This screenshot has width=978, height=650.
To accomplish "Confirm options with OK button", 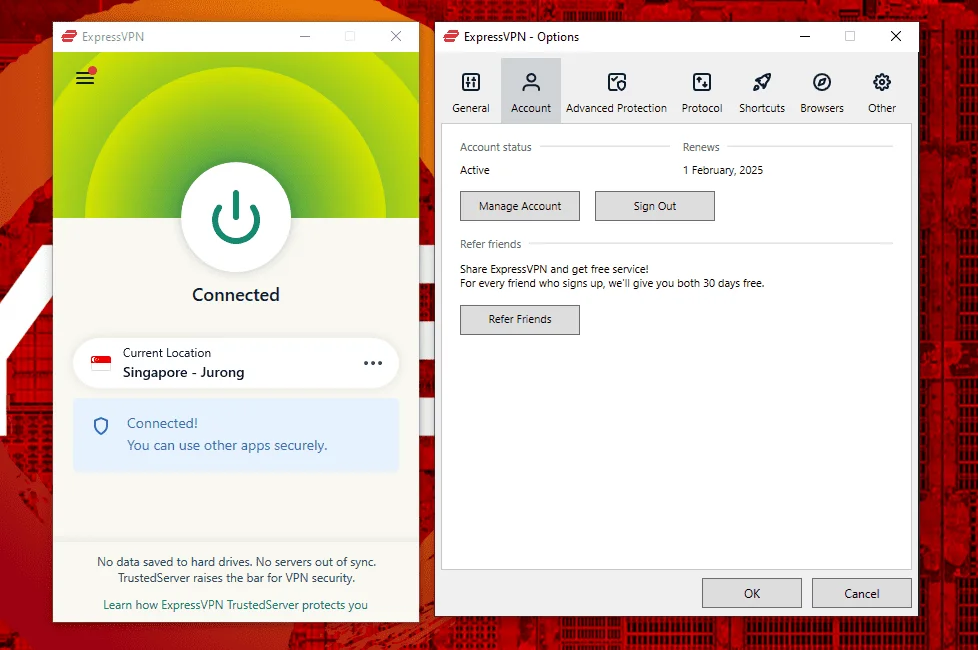I will click(x=752, y=593).
